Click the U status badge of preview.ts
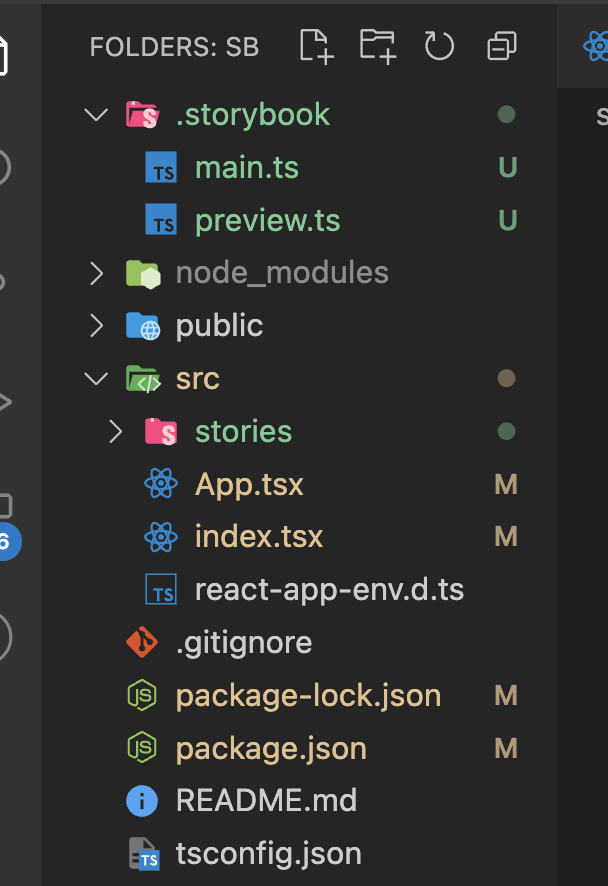Image resolution: width=608 pixels, height=886 pixels. tap(507, 220)
